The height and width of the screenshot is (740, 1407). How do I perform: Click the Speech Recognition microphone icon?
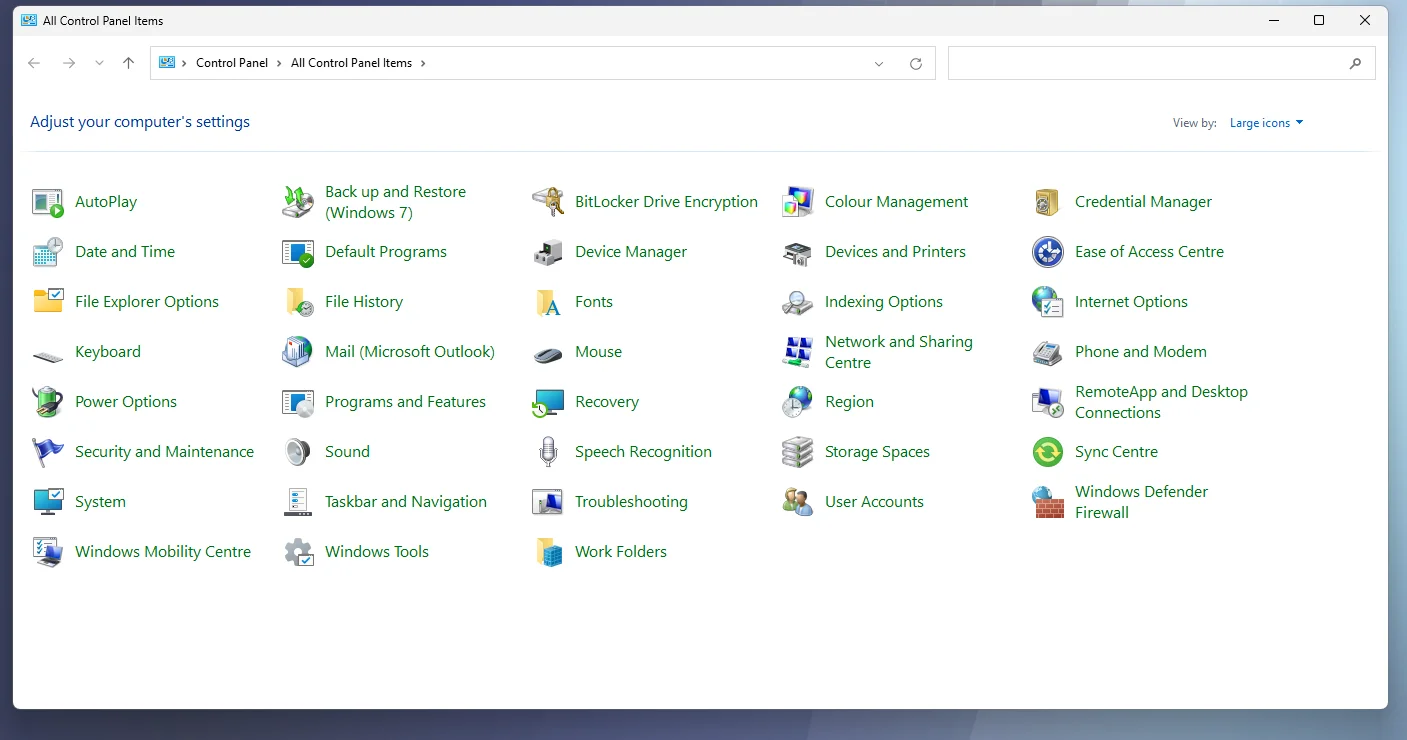[x=548, y=452]
